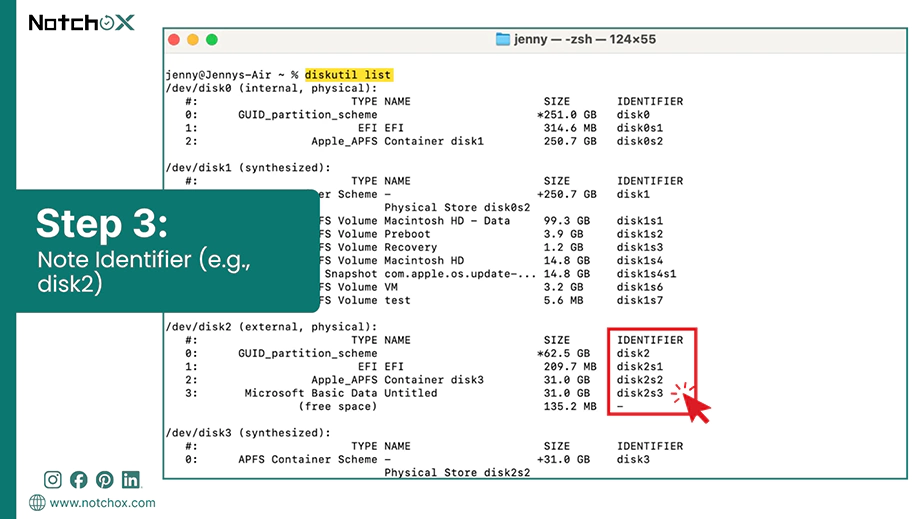
Task: Click the size '135.2 MB'
Action: click(x=570, y=407)
